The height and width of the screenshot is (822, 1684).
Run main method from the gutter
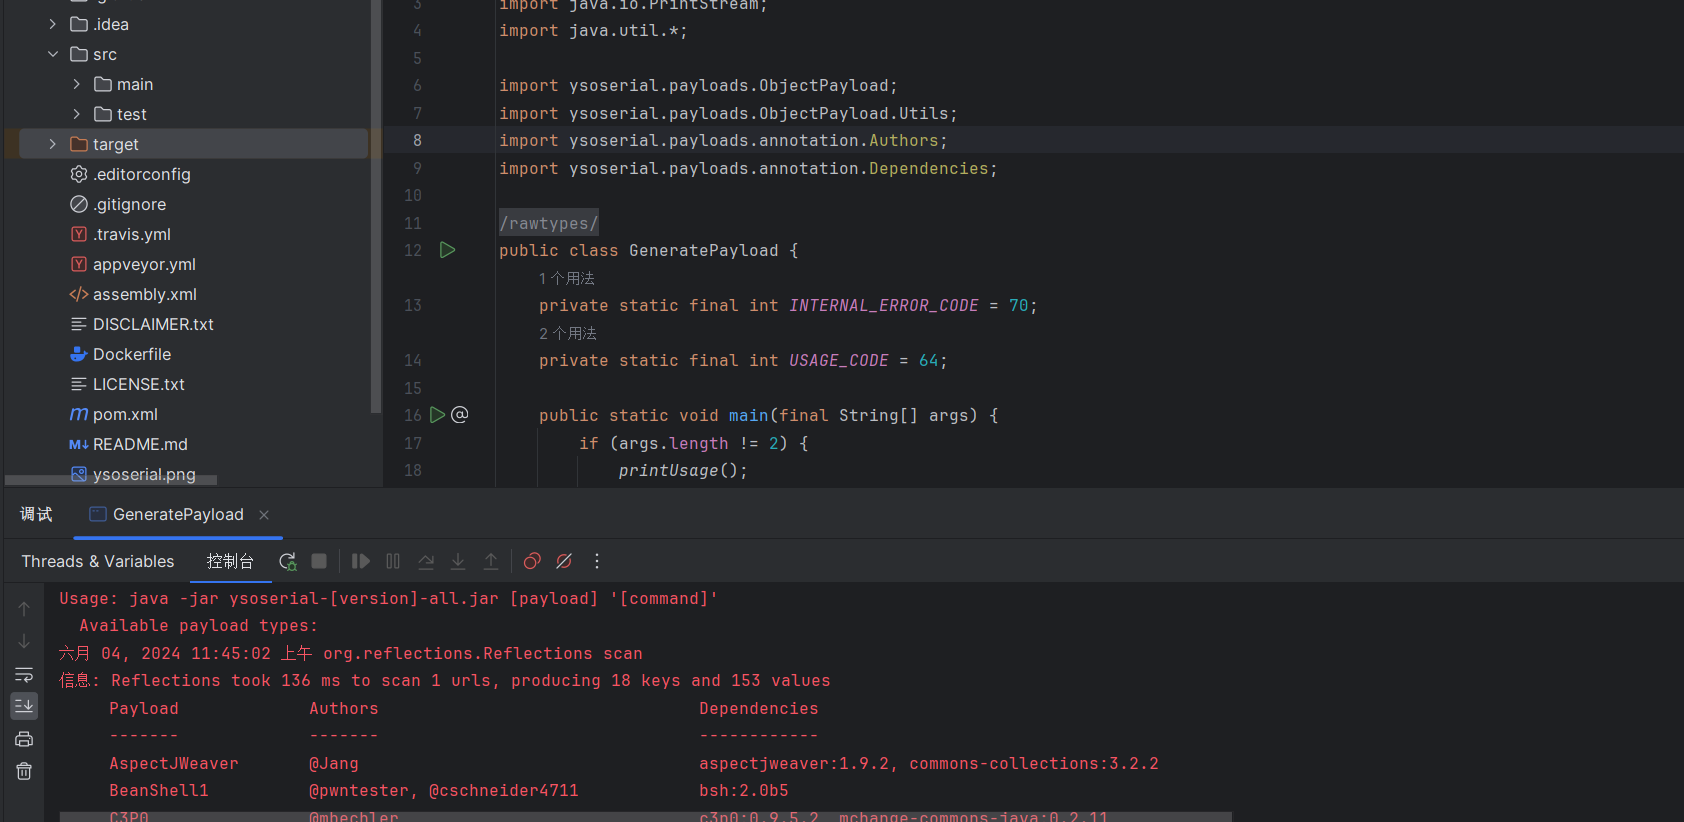[x=437, y=414]
